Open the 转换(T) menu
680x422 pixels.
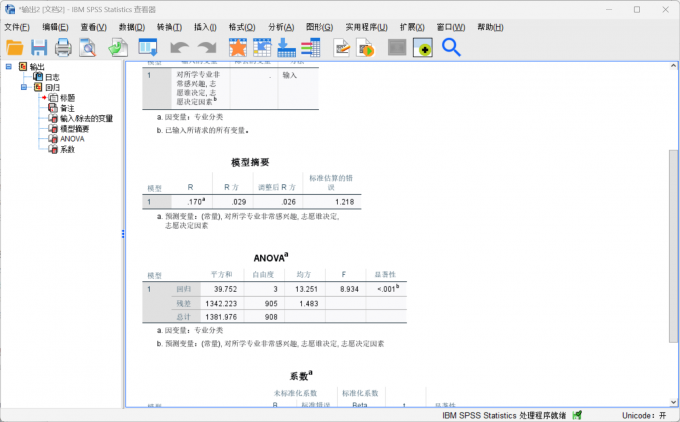(x=170, y=27)
